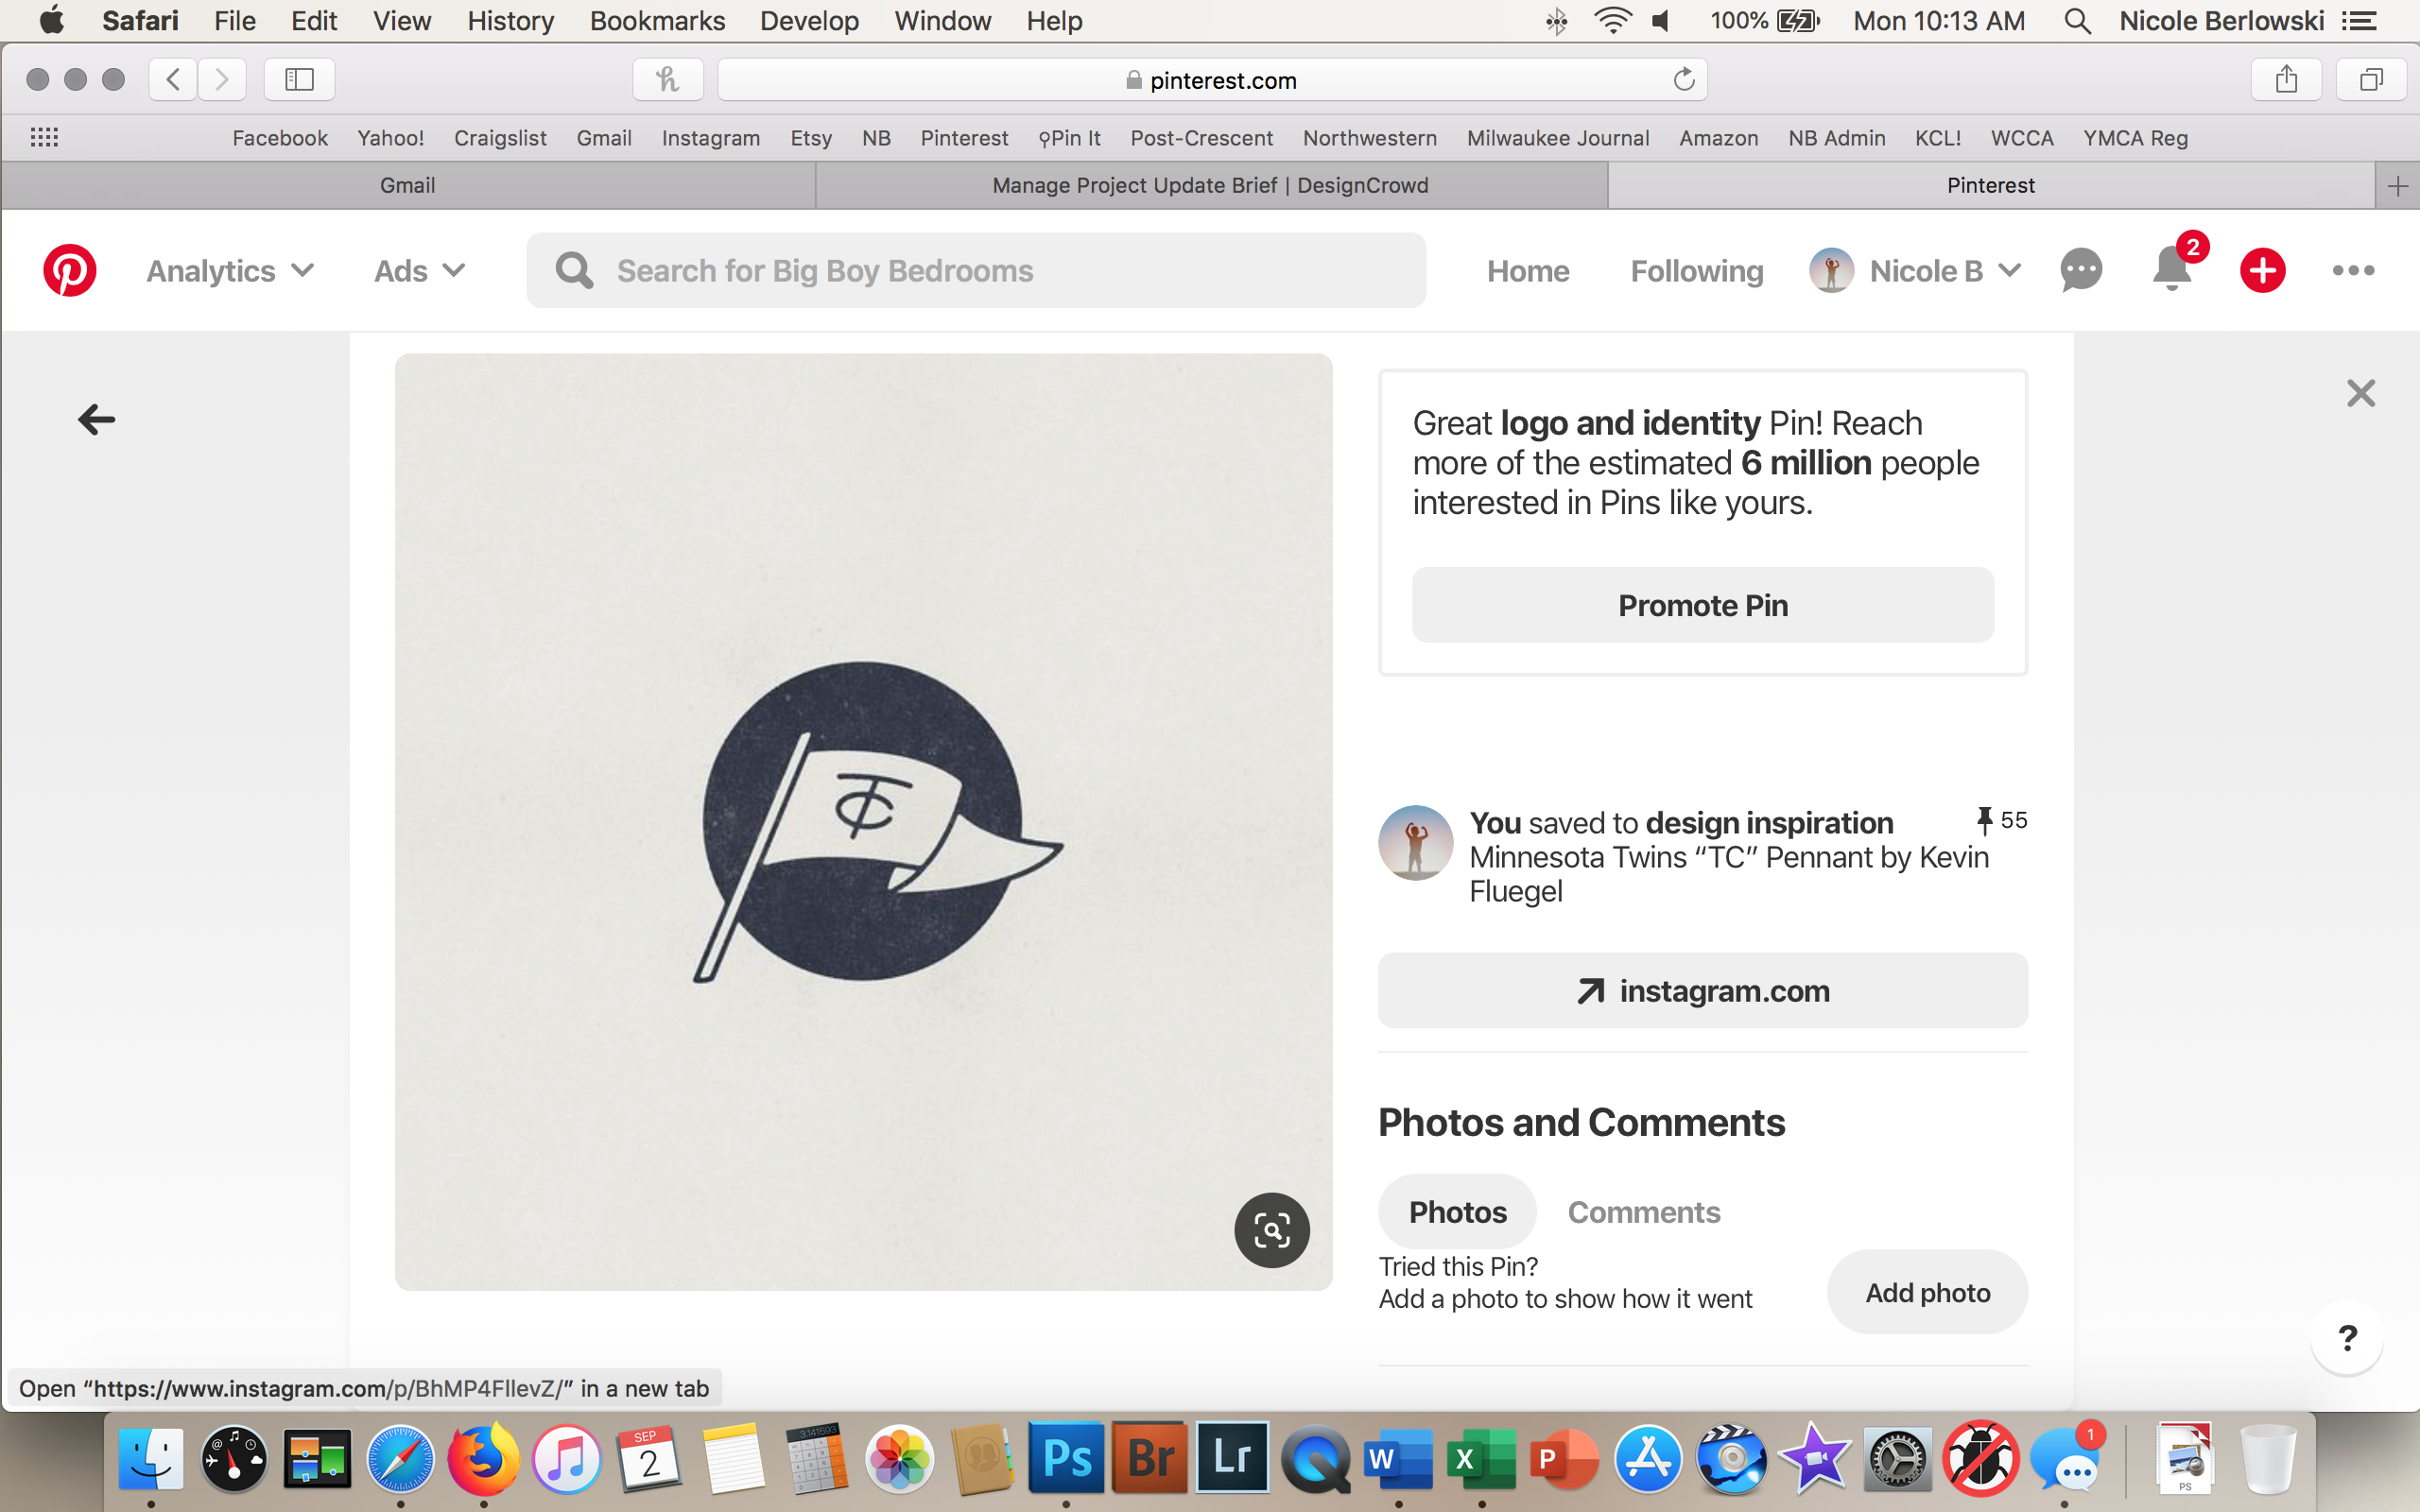Viewport: 2420px width, 1512px height.
Task: Open the messages speech bubble icon
Action: point(2081,270)
